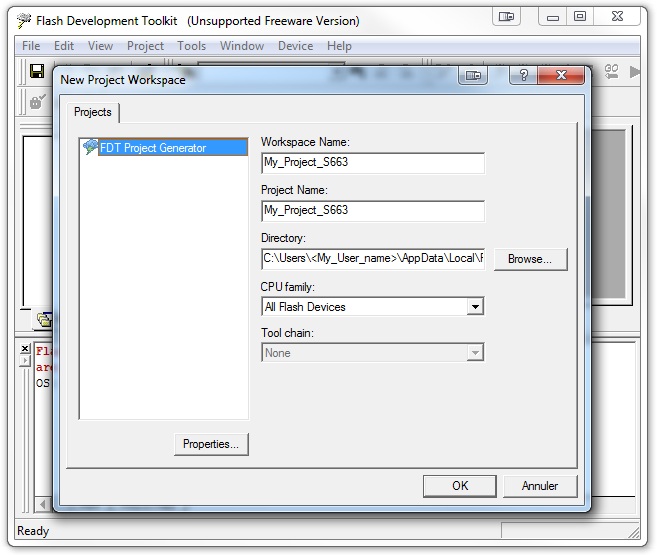The image size is (660, 555).
Task: Click the GO arrow icon in main toolbar
Action: 611,71
